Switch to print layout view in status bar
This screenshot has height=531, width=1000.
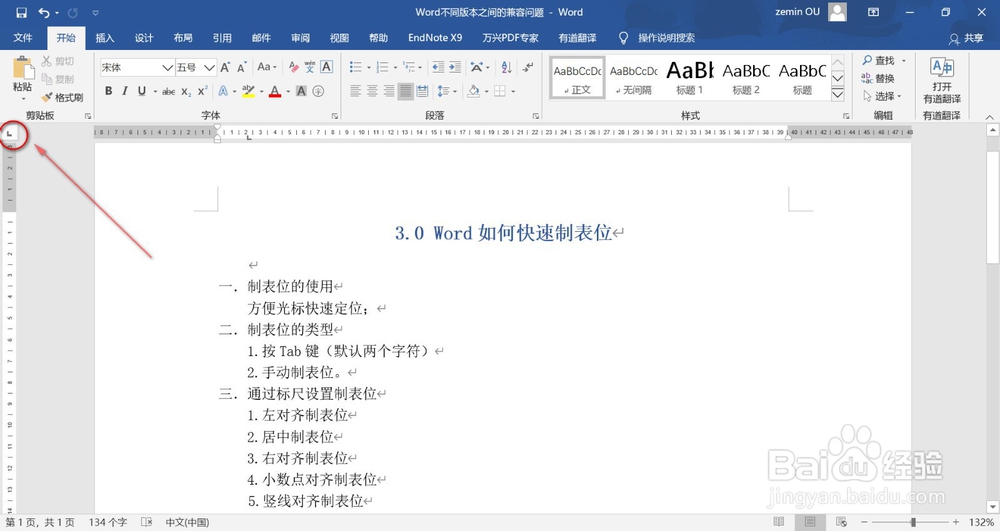(x=810, y=522)
